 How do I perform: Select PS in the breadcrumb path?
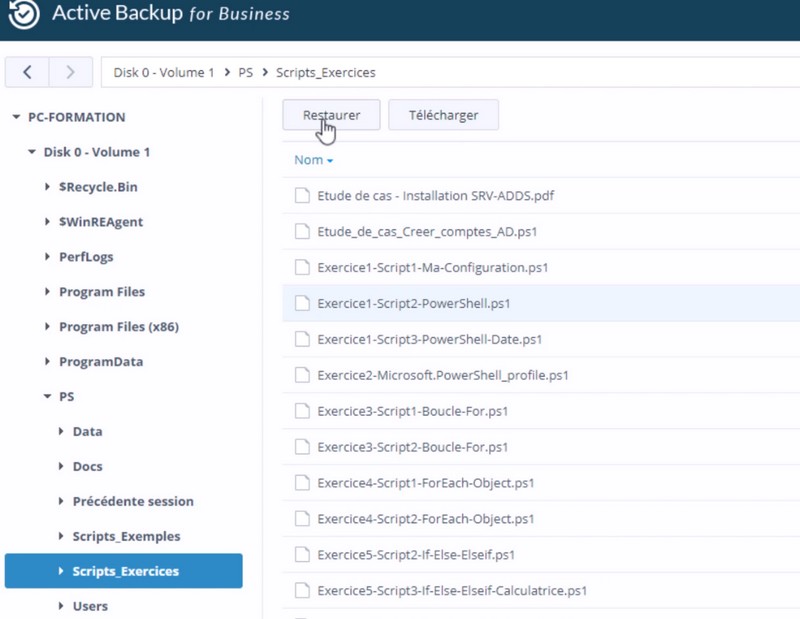coord(245,73)
